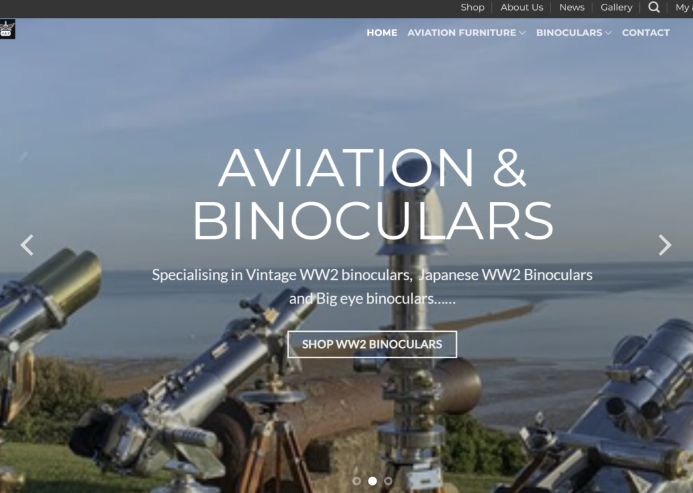Expand the Aviation Furniture chevron

click(522, 33)
